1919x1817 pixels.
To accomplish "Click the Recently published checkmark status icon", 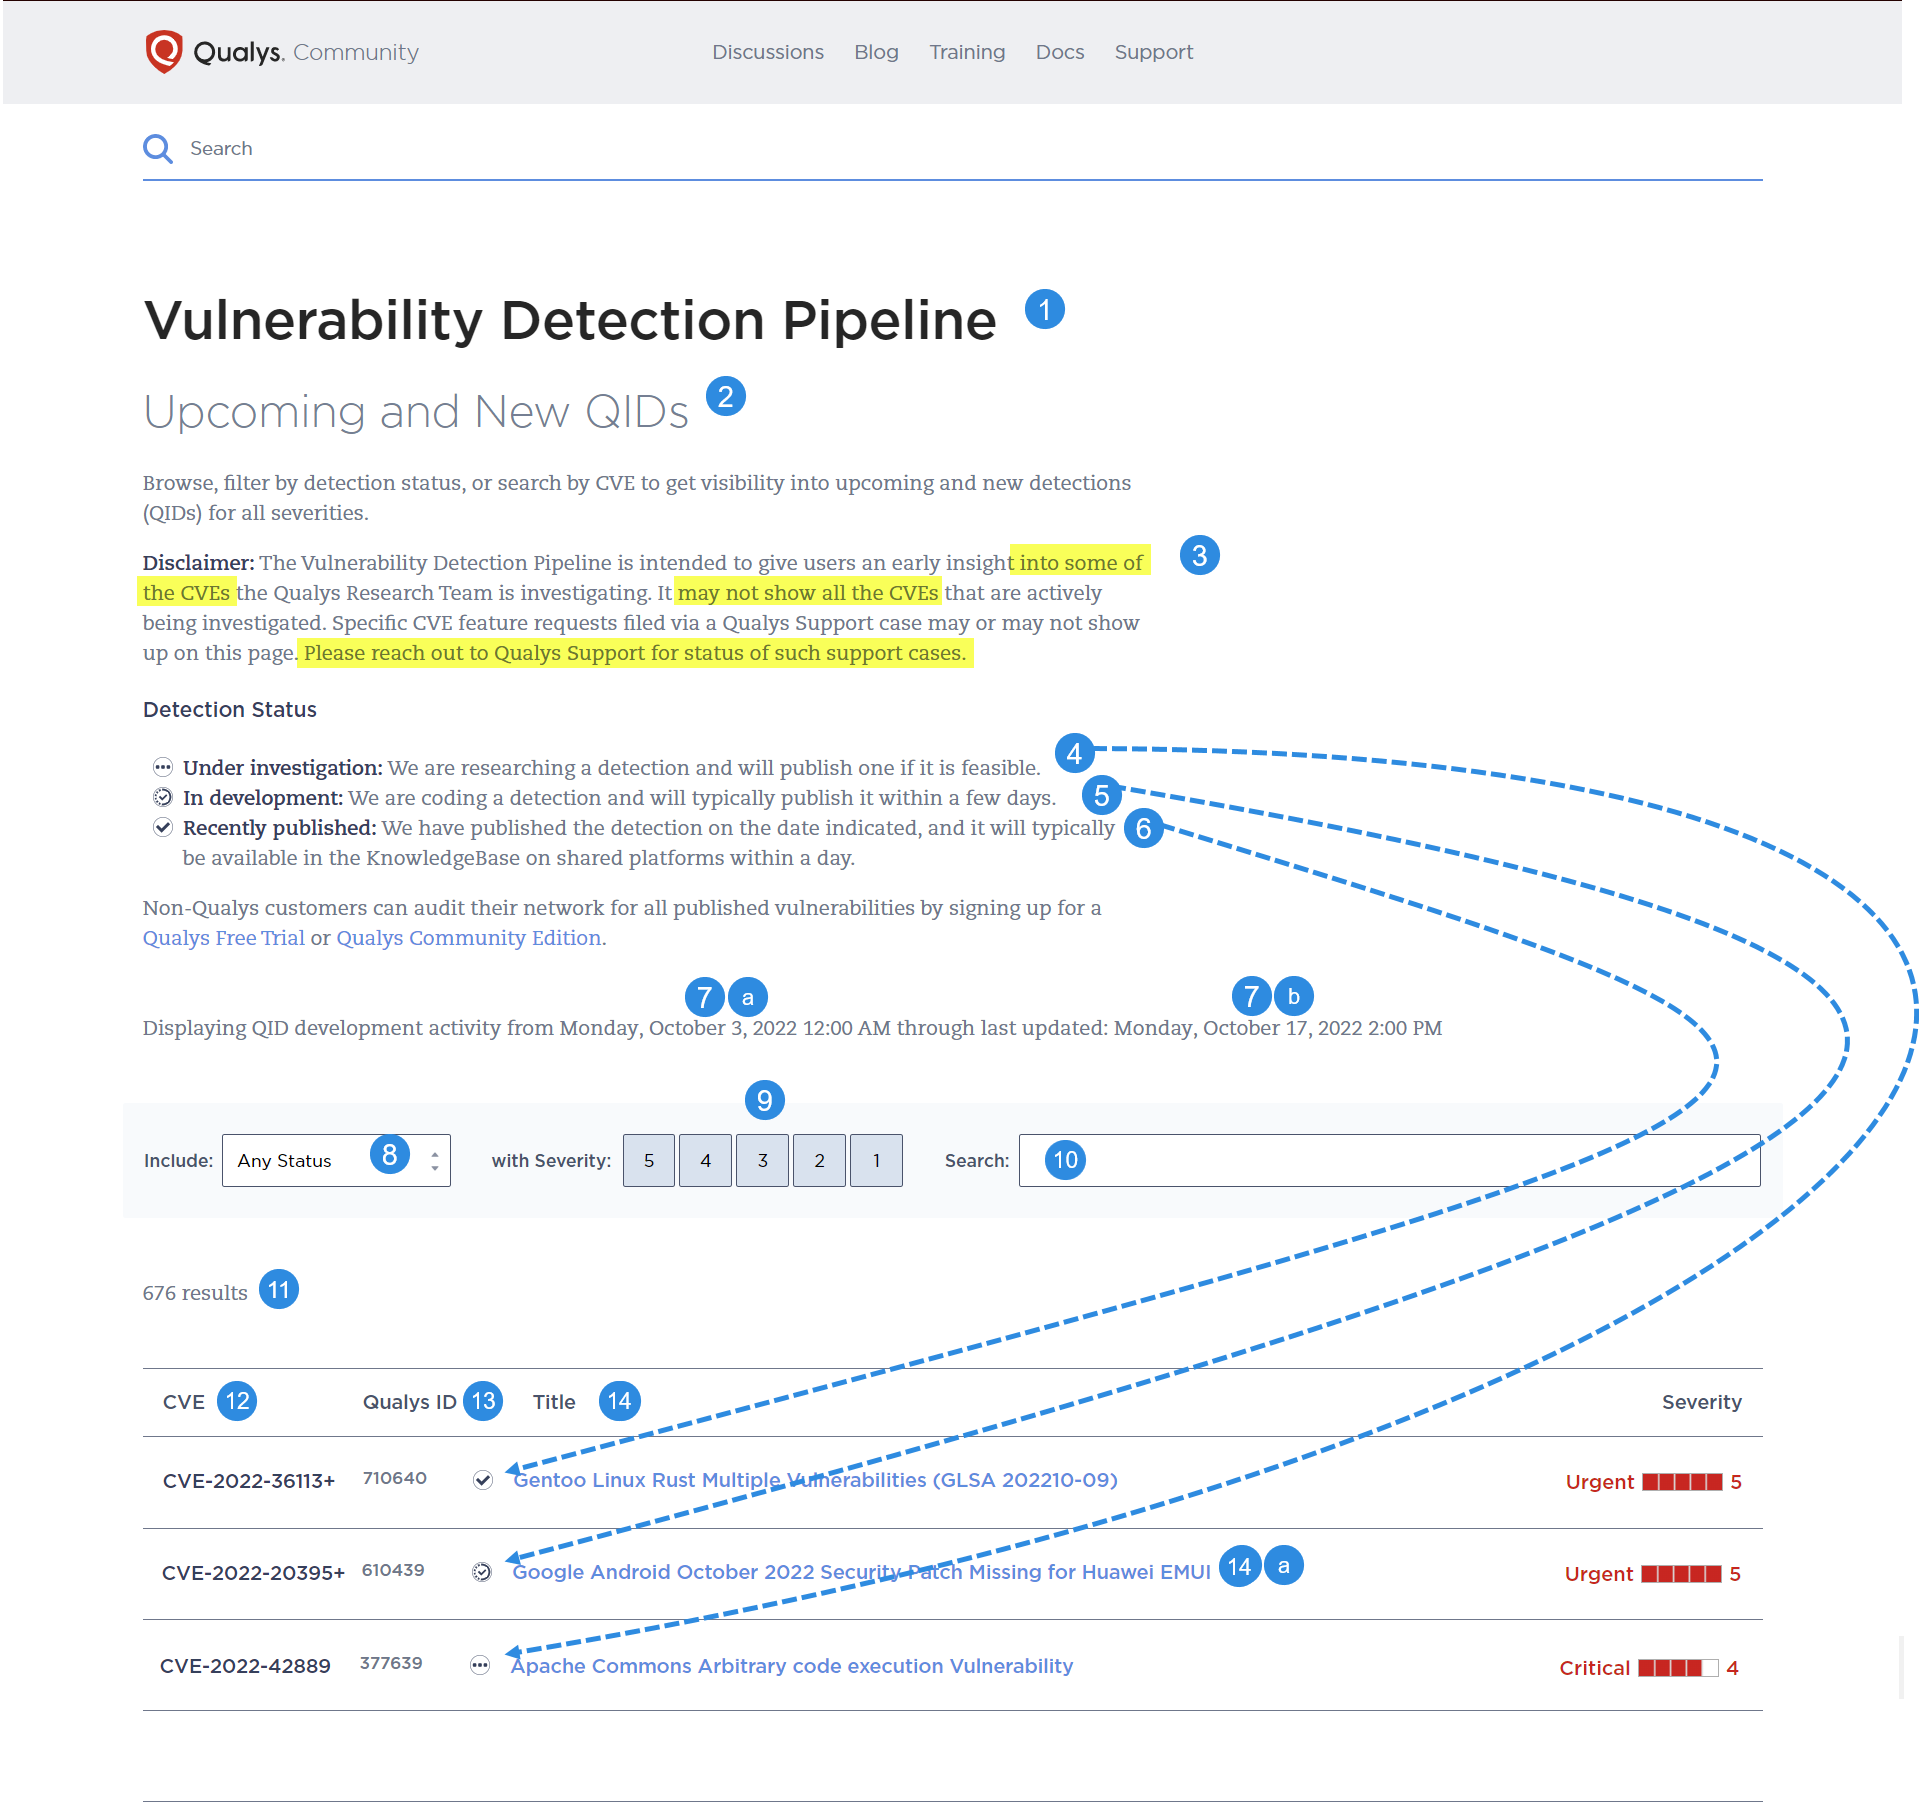I will 163,828.
